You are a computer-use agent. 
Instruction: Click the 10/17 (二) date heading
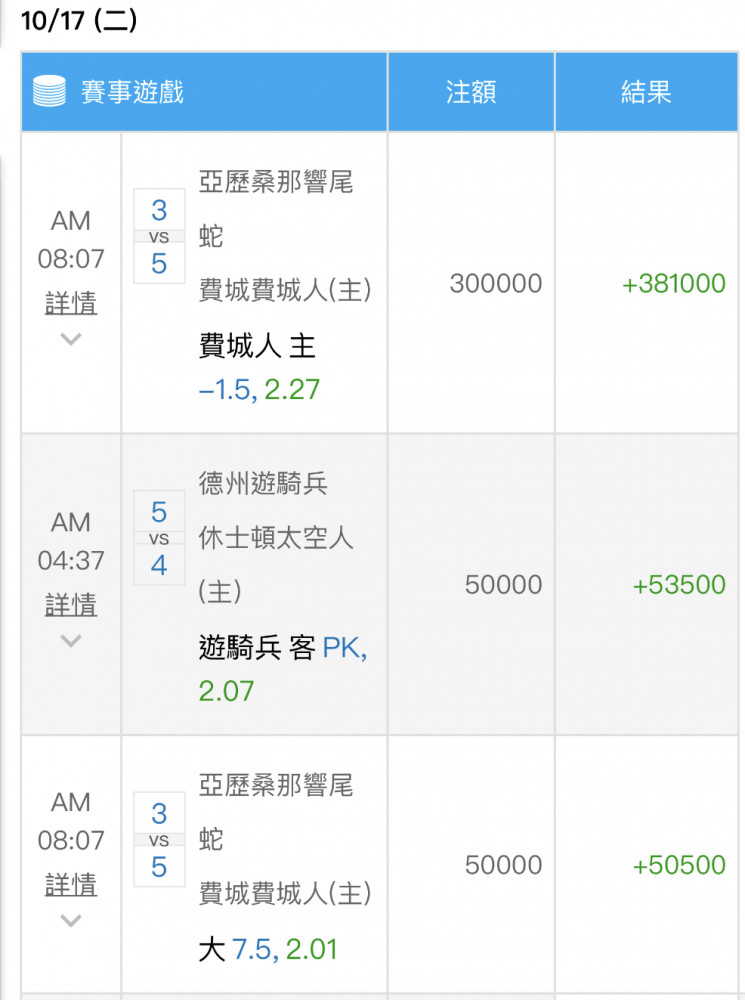(x=79, y=20)
